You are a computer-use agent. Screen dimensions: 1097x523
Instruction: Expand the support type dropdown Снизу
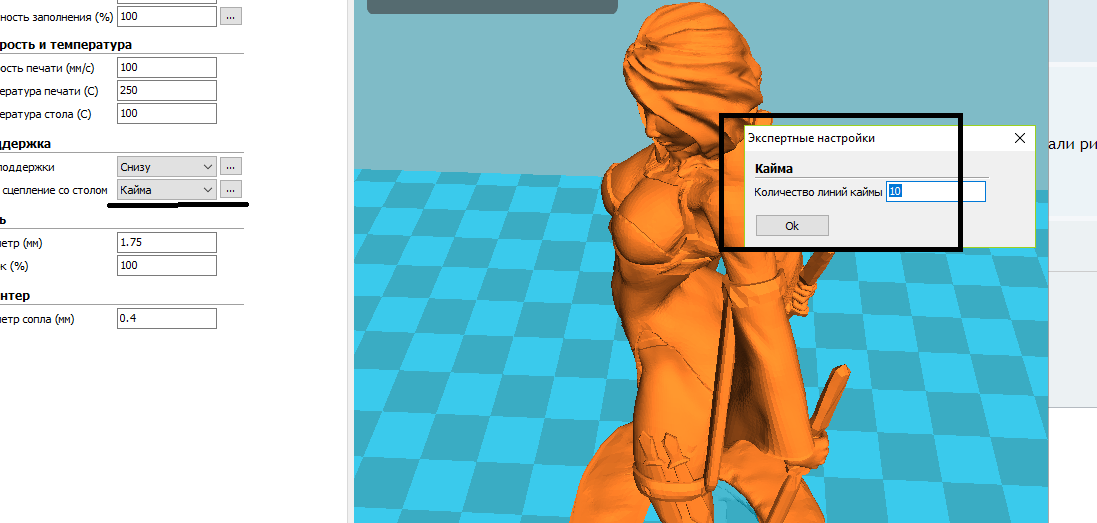166,166
